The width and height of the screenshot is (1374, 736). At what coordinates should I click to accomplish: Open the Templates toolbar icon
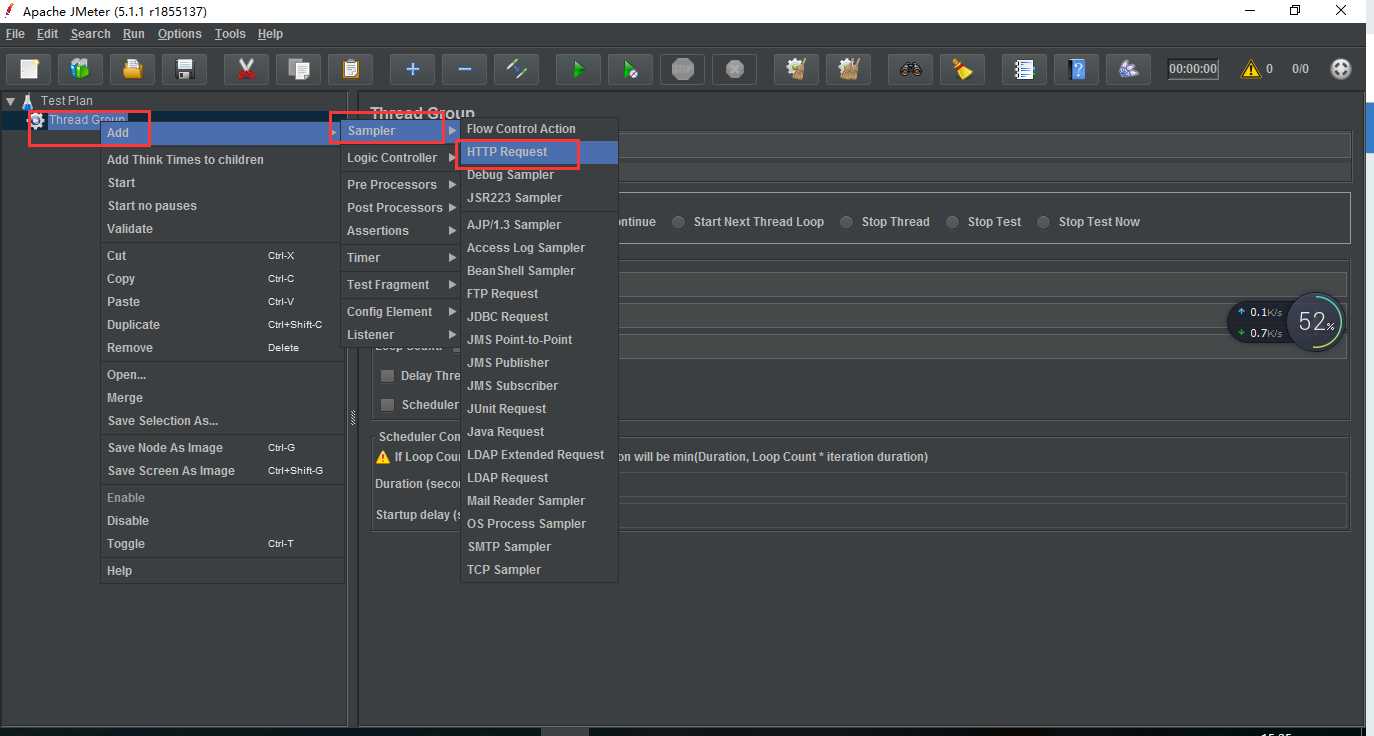pyautogui.click(x=80, y=69)
